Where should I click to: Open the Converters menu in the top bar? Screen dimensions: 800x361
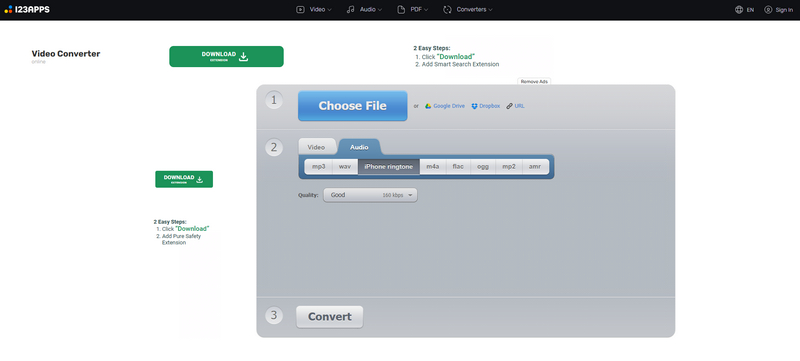[468, 9]
